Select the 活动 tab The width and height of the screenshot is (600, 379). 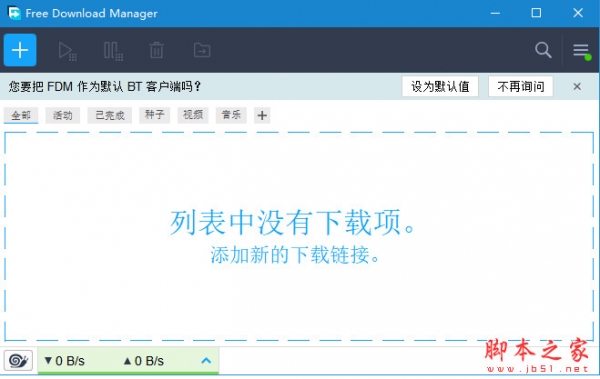click(62, 115)
